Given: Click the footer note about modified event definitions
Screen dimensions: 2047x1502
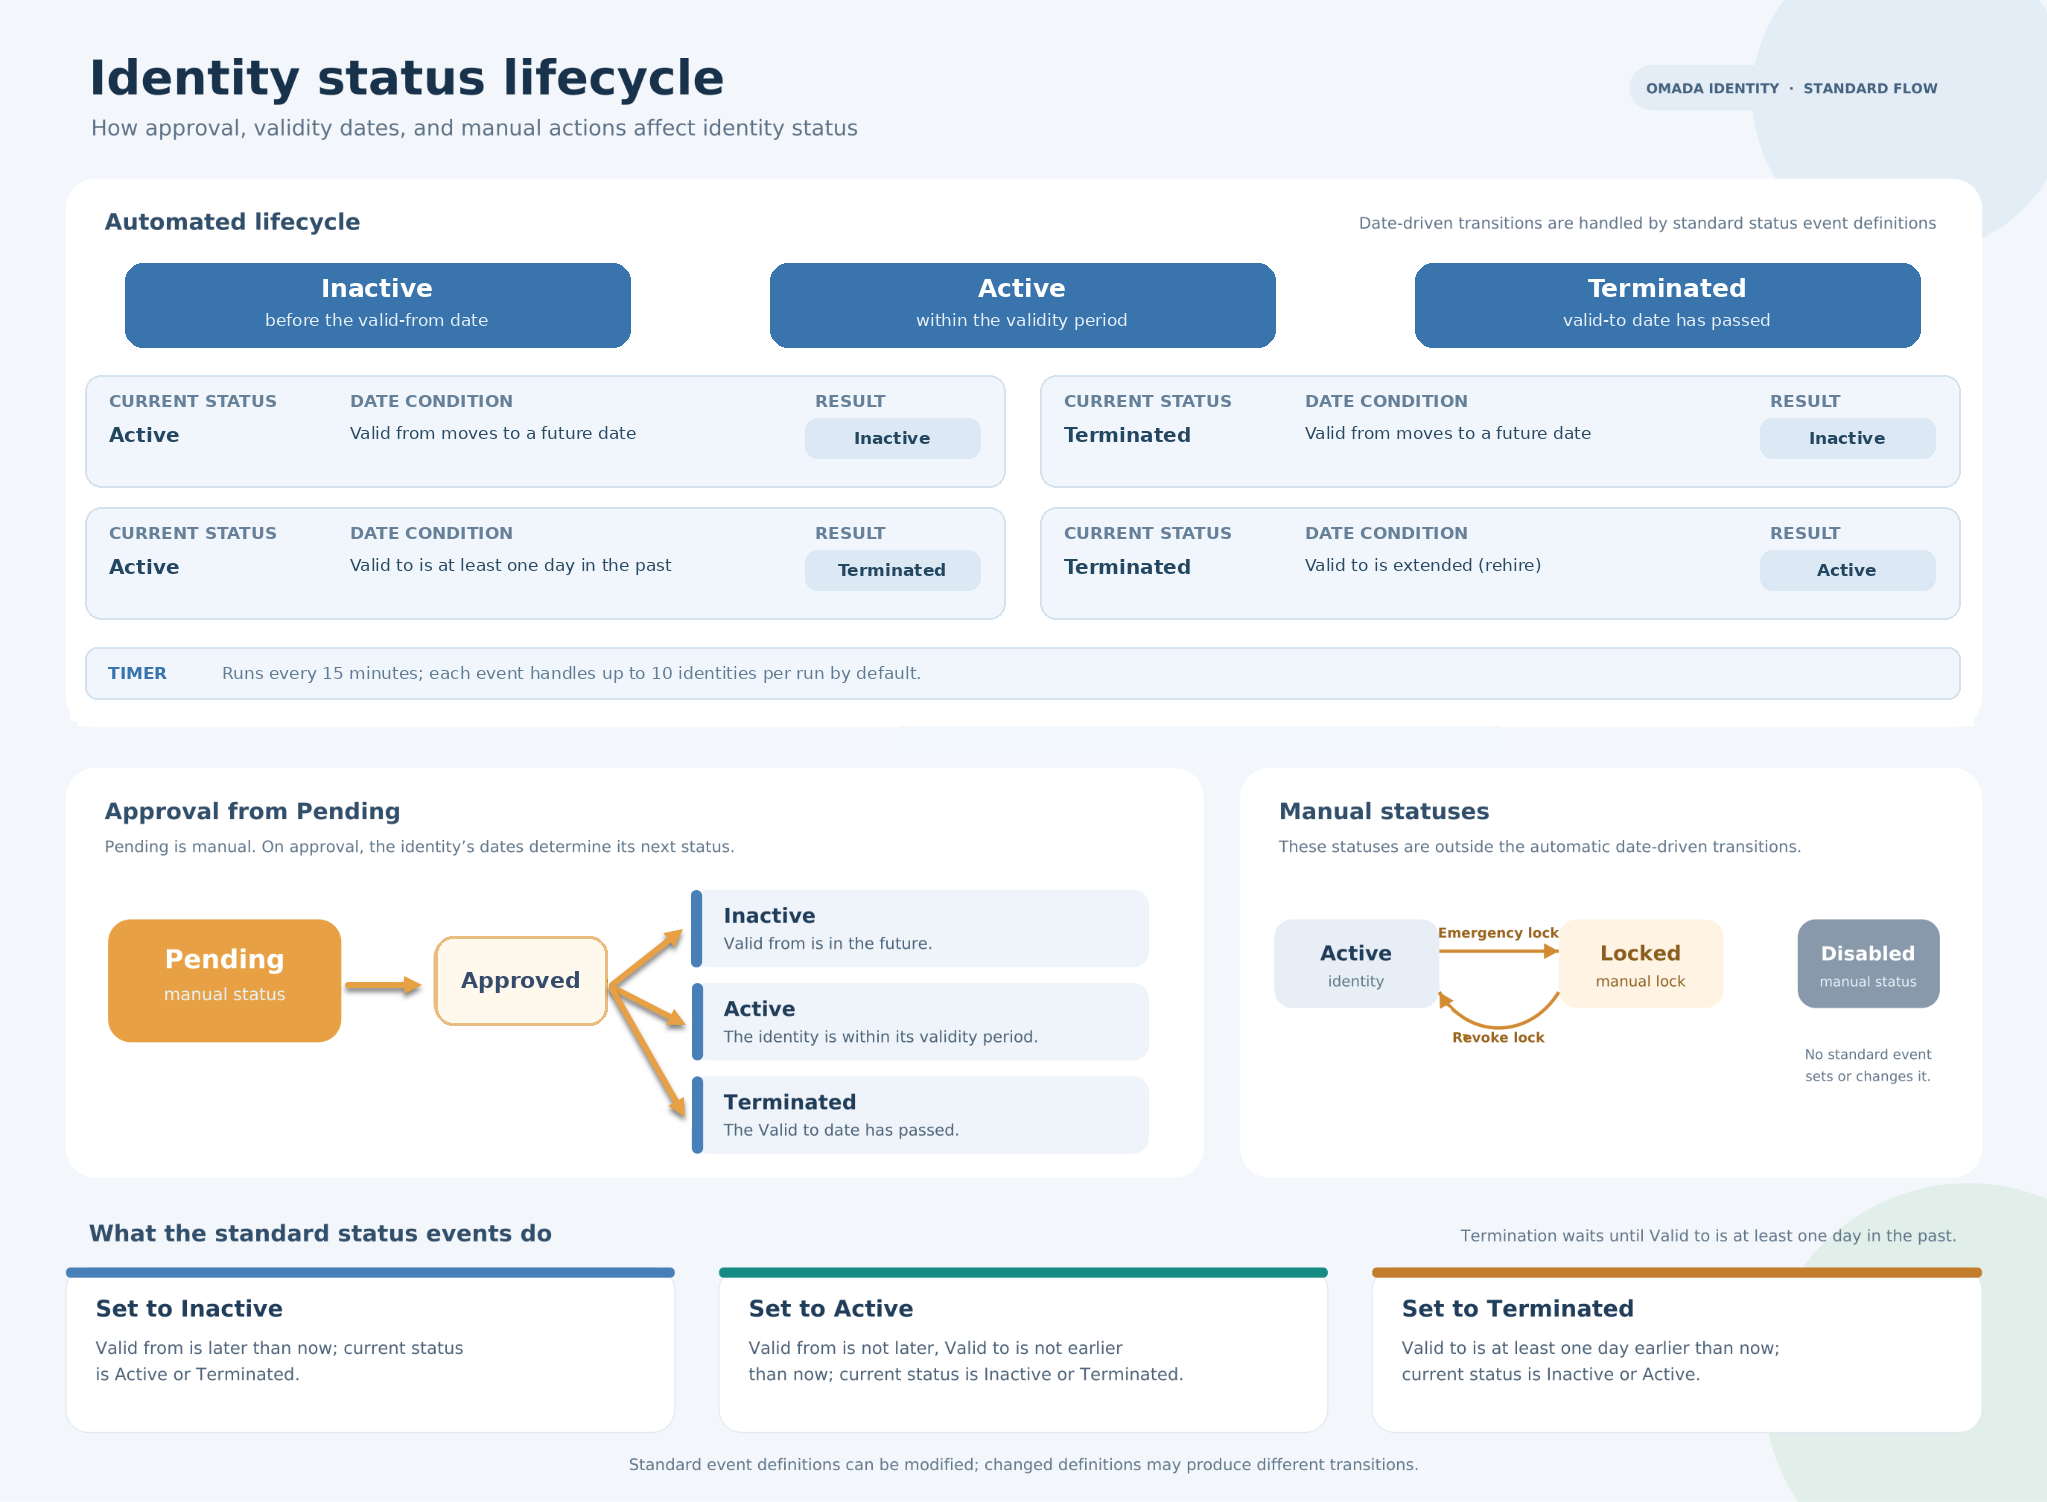Looking at the screenshot, I should click(x=1023, y=1464).
